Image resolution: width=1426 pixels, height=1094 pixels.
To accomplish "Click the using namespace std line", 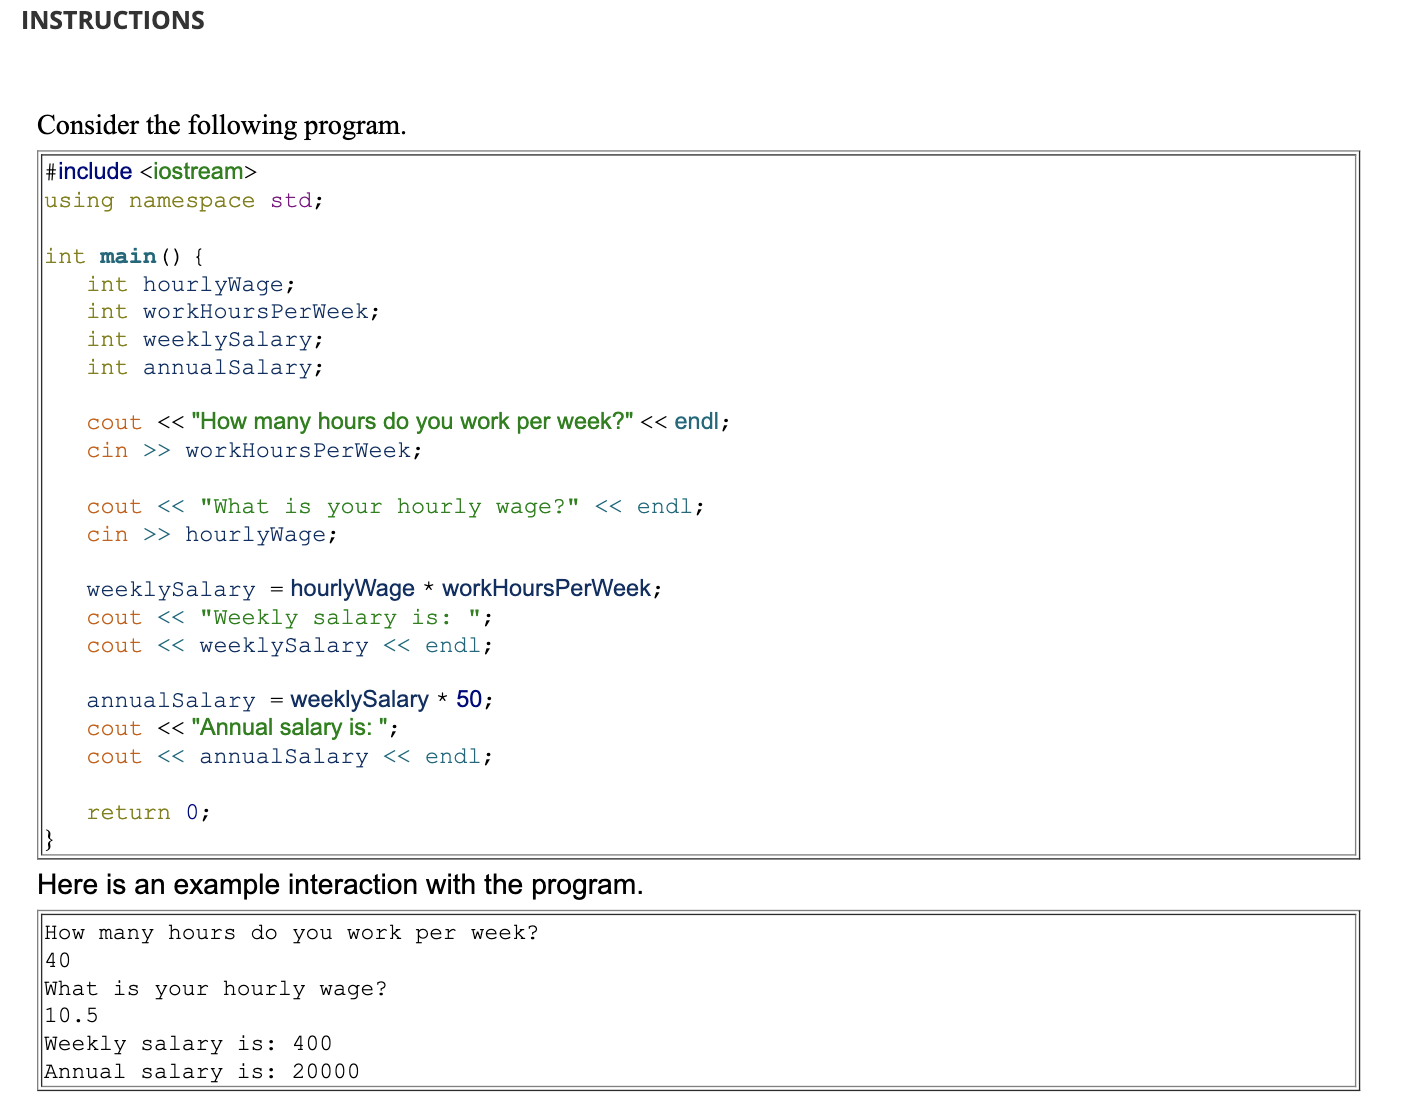I will (x=182, y=200).
